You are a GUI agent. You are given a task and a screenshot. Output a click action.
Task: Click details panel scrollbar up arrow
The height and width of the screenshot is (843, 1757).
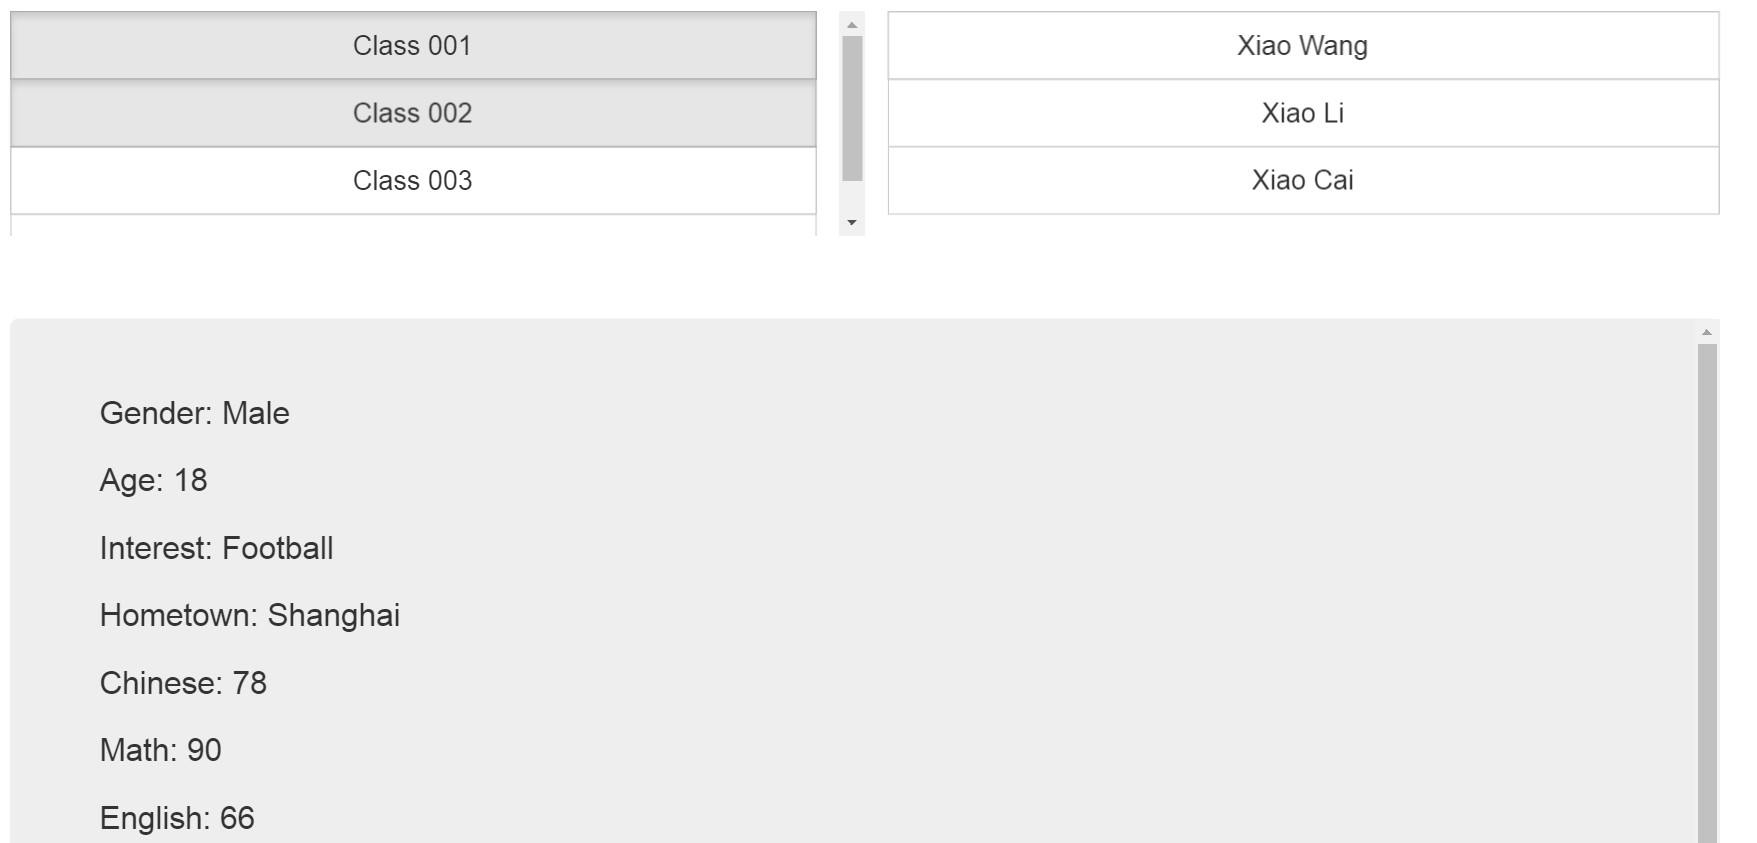pyautogui.click(x=1707, y=332)
